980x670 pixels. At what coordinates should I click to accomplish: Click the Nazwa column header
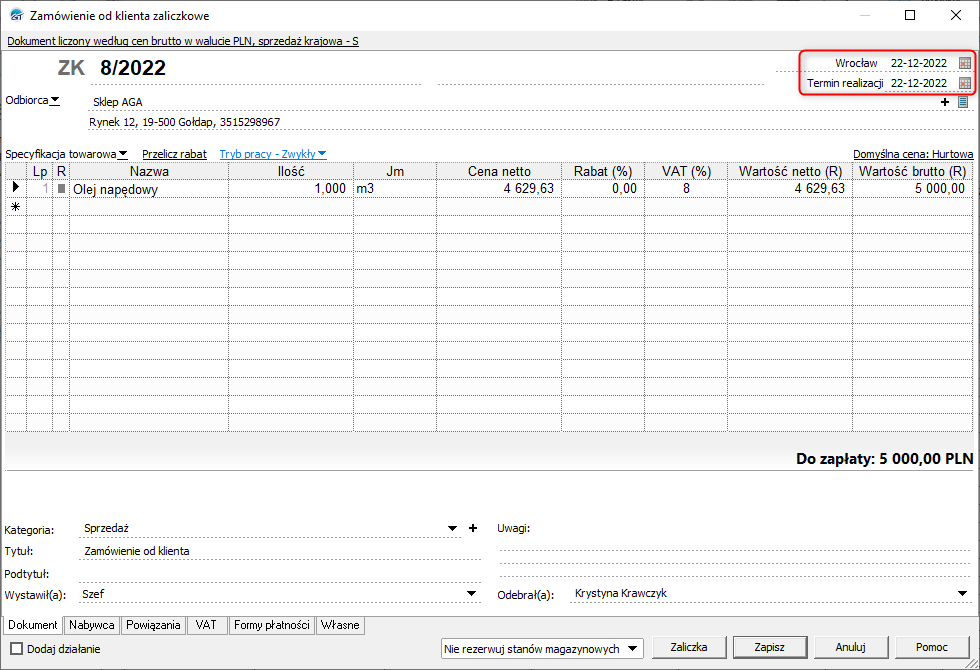click(149, 171)
